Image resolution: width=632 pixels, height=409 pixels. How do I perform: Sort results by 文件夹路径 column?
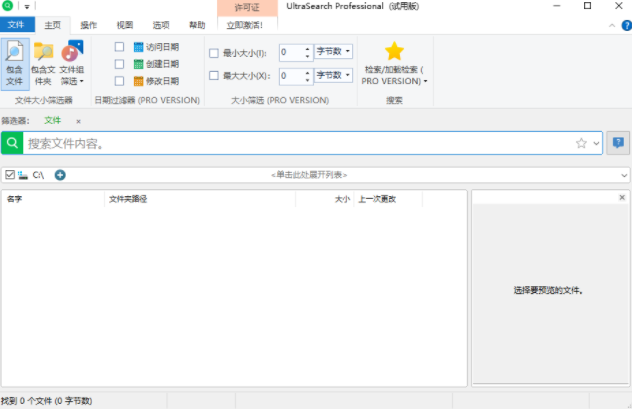point(200,199)
